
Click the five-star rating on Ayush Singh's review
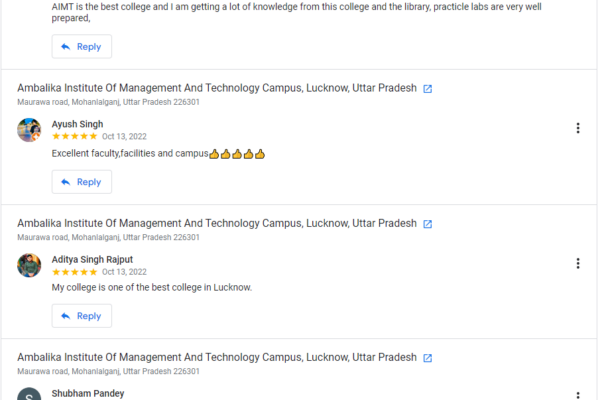point(74,136)
